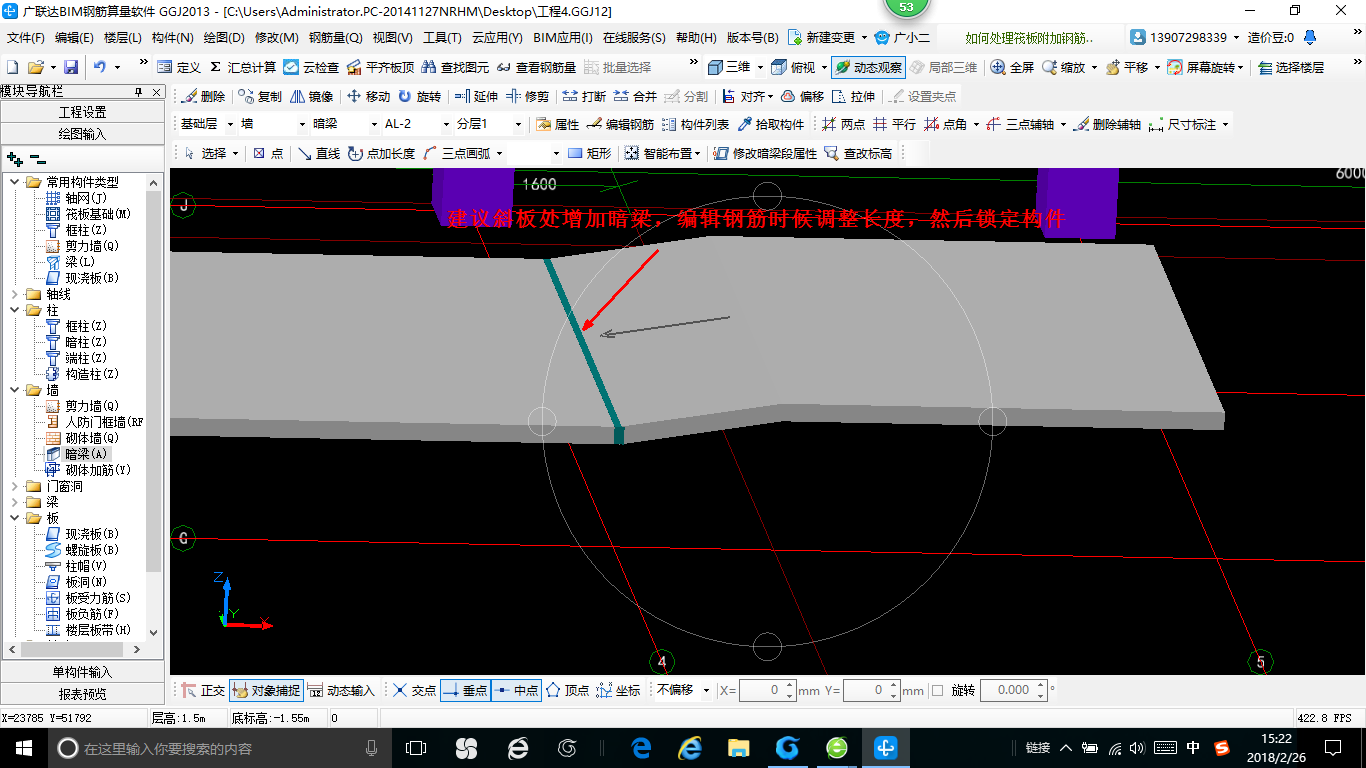Click the 全屏 full screen tool
Image resolution: width=1366 pixels, height=768 pixels.
1012,67
